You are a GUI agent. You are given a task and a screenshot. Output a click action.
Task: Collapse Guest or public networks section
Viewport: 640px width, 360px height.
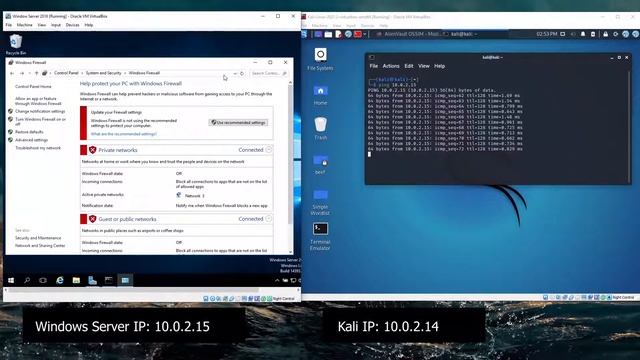coord(269,219)
